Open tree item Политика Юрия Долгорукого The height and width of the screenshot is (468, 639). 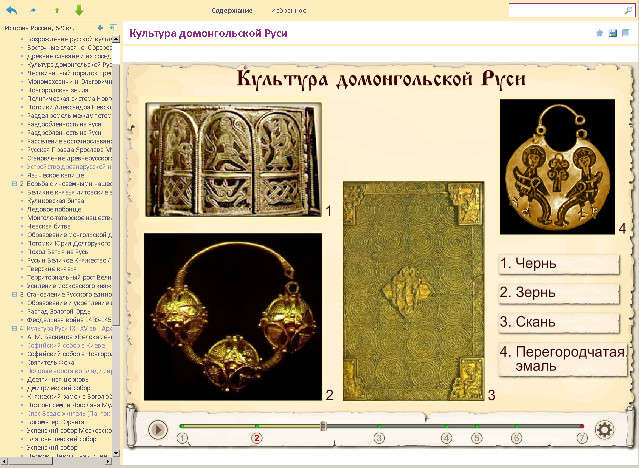pos(68,243)
